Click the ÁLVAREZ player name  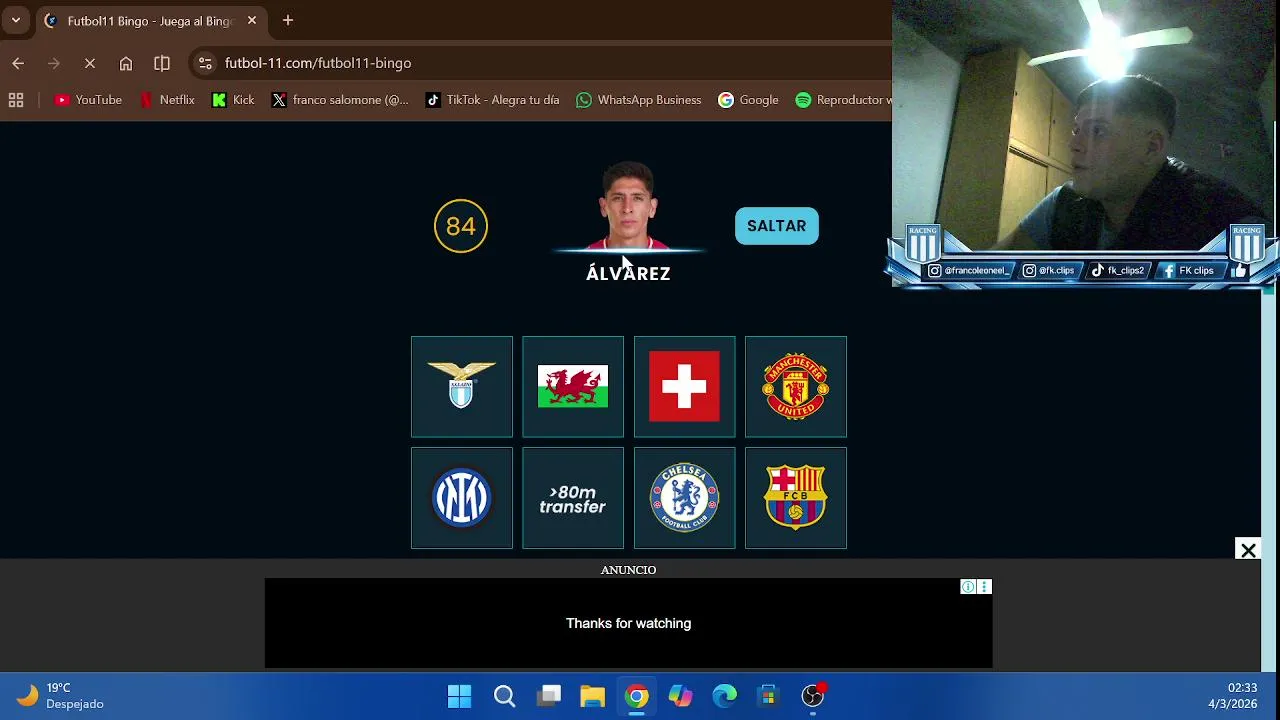tap(628, 273)
